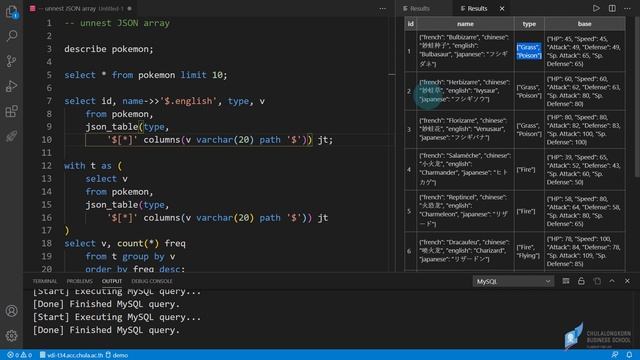Screen dimensions: 640x360
Task: Open the Explorer view in activity bar
Action: point(11,12)
